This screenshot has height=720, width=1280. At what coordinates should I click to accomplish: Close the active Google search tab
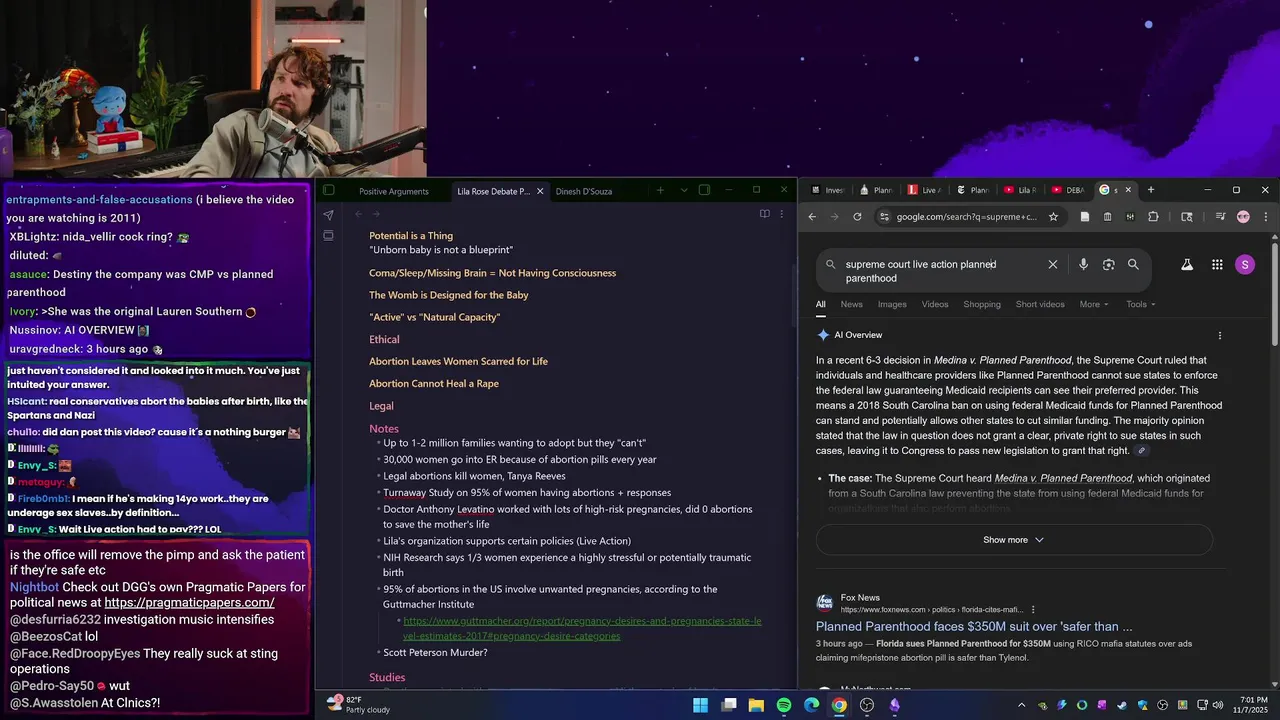[1128, 190]
